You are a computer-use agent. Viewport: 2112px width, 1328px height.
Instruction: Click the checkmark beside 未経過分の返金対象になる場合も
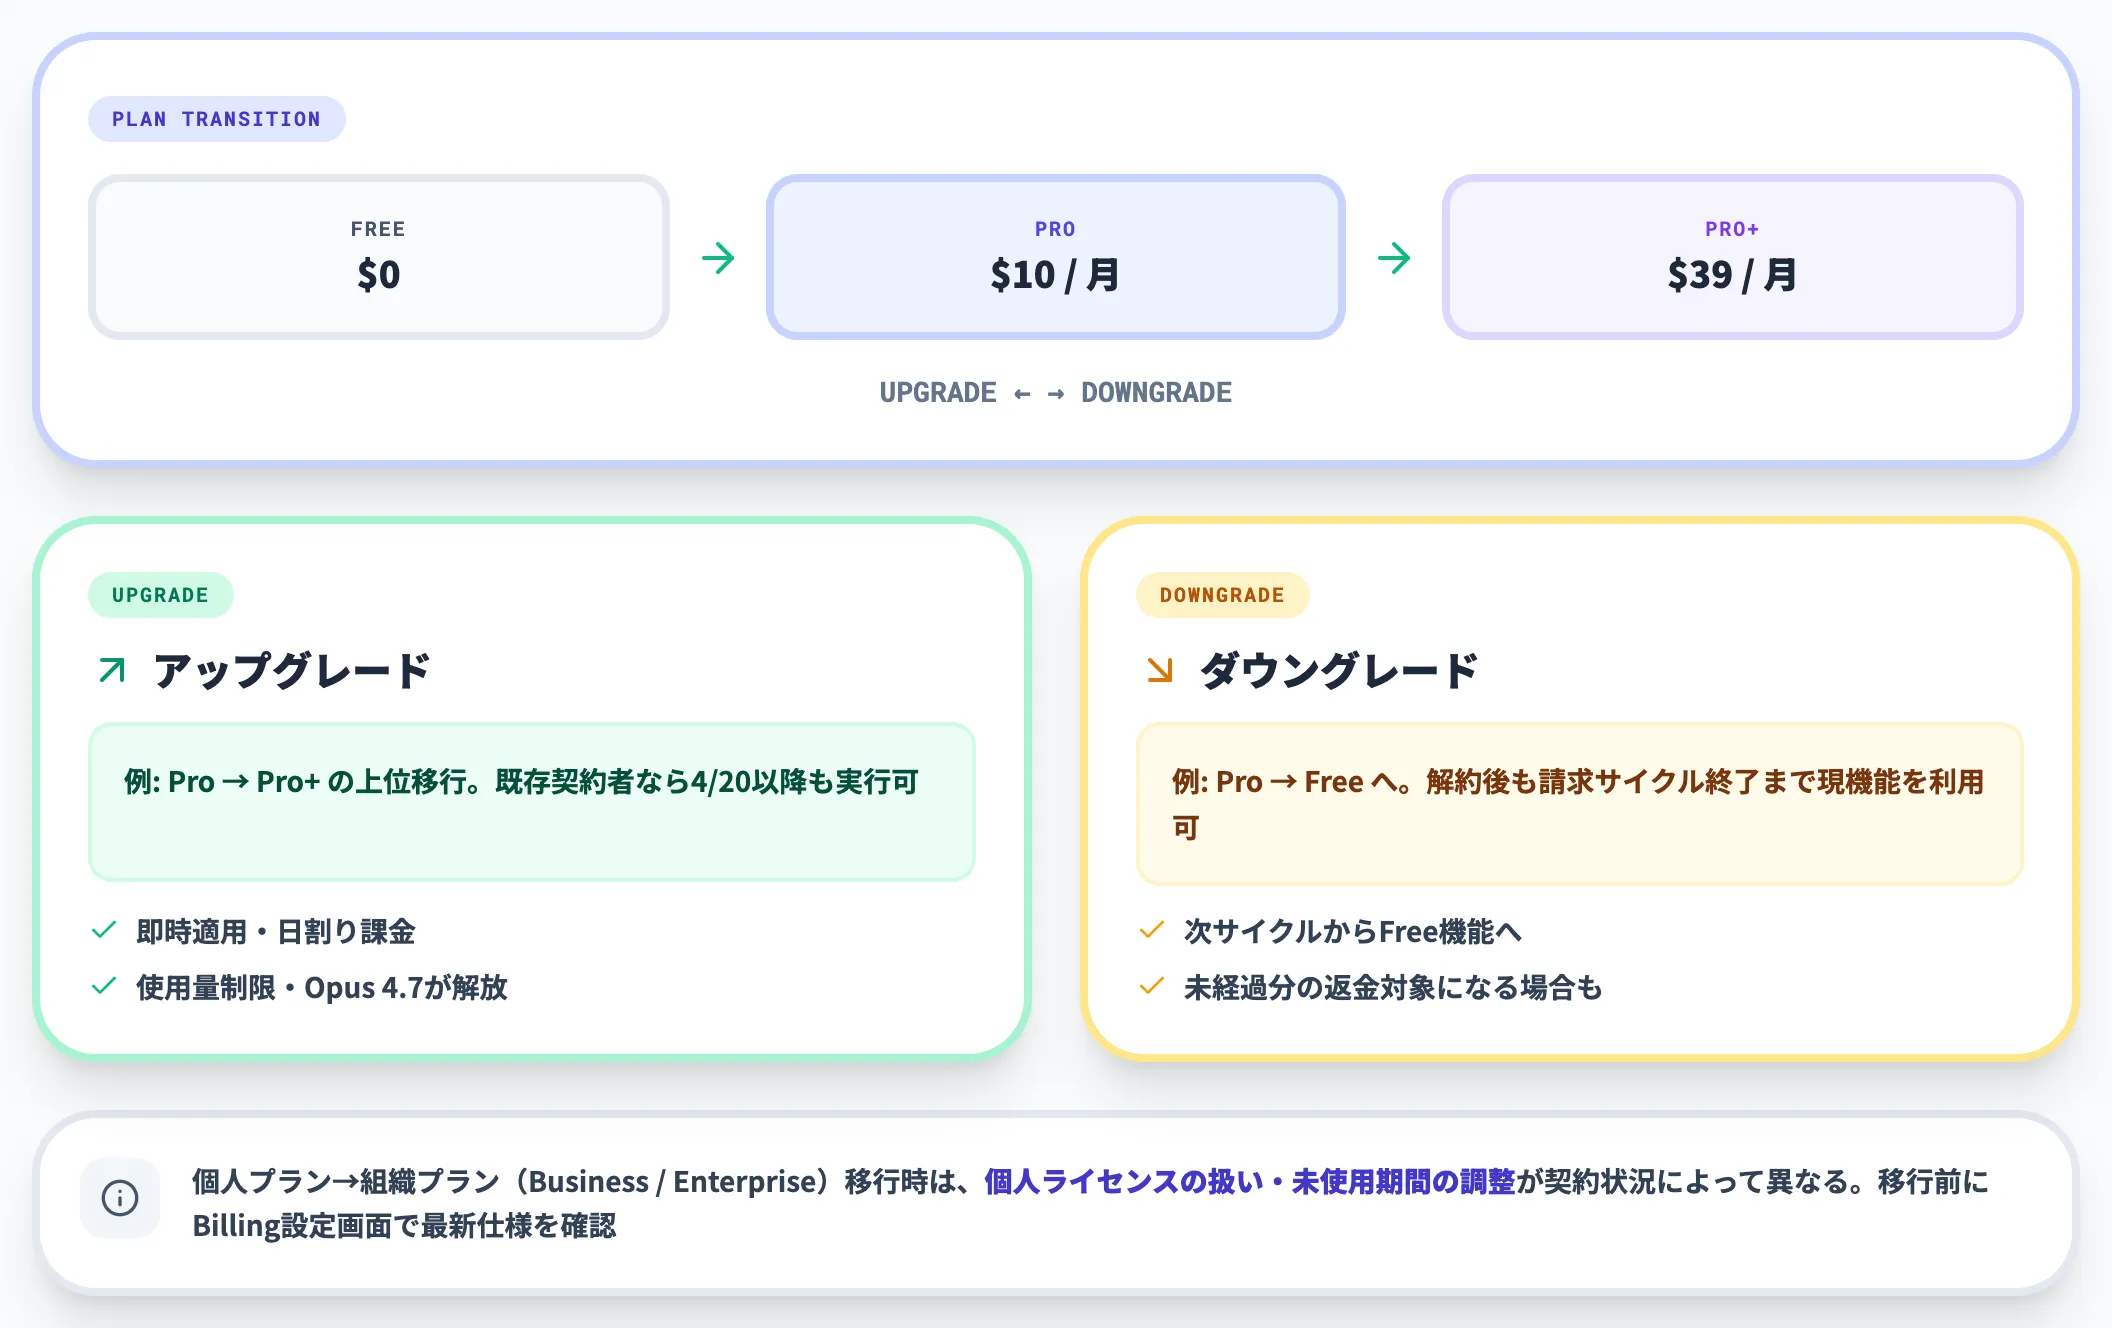(1152, 987)
